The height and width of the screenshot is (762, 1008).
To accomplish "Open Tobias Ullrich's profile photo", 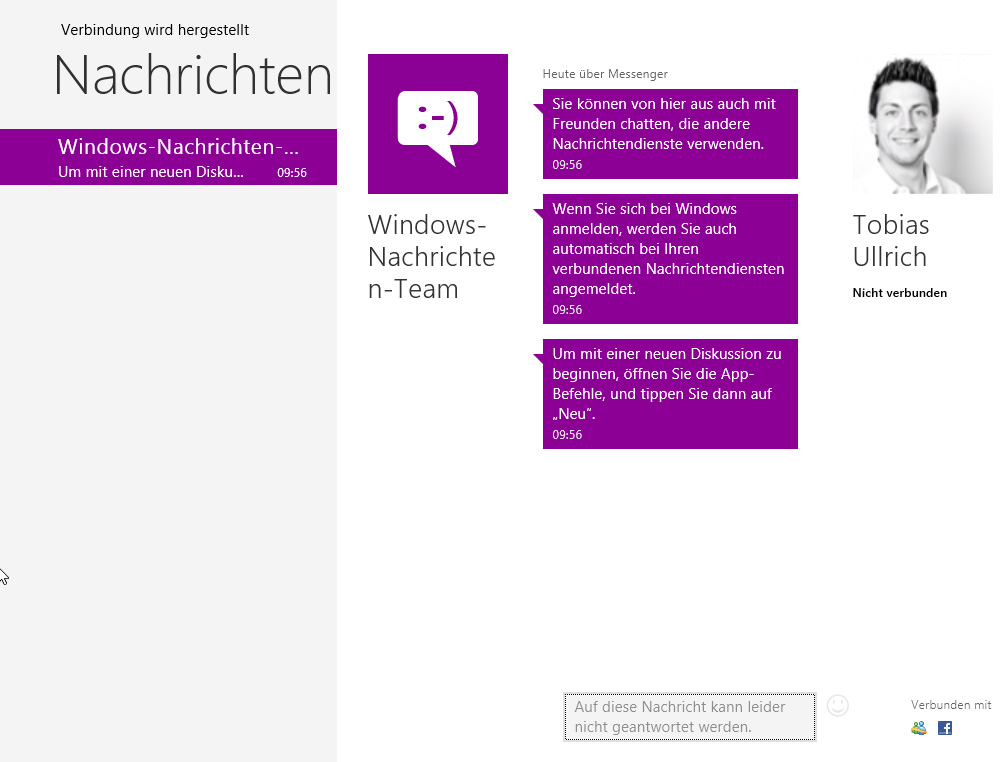I will 922,124.
